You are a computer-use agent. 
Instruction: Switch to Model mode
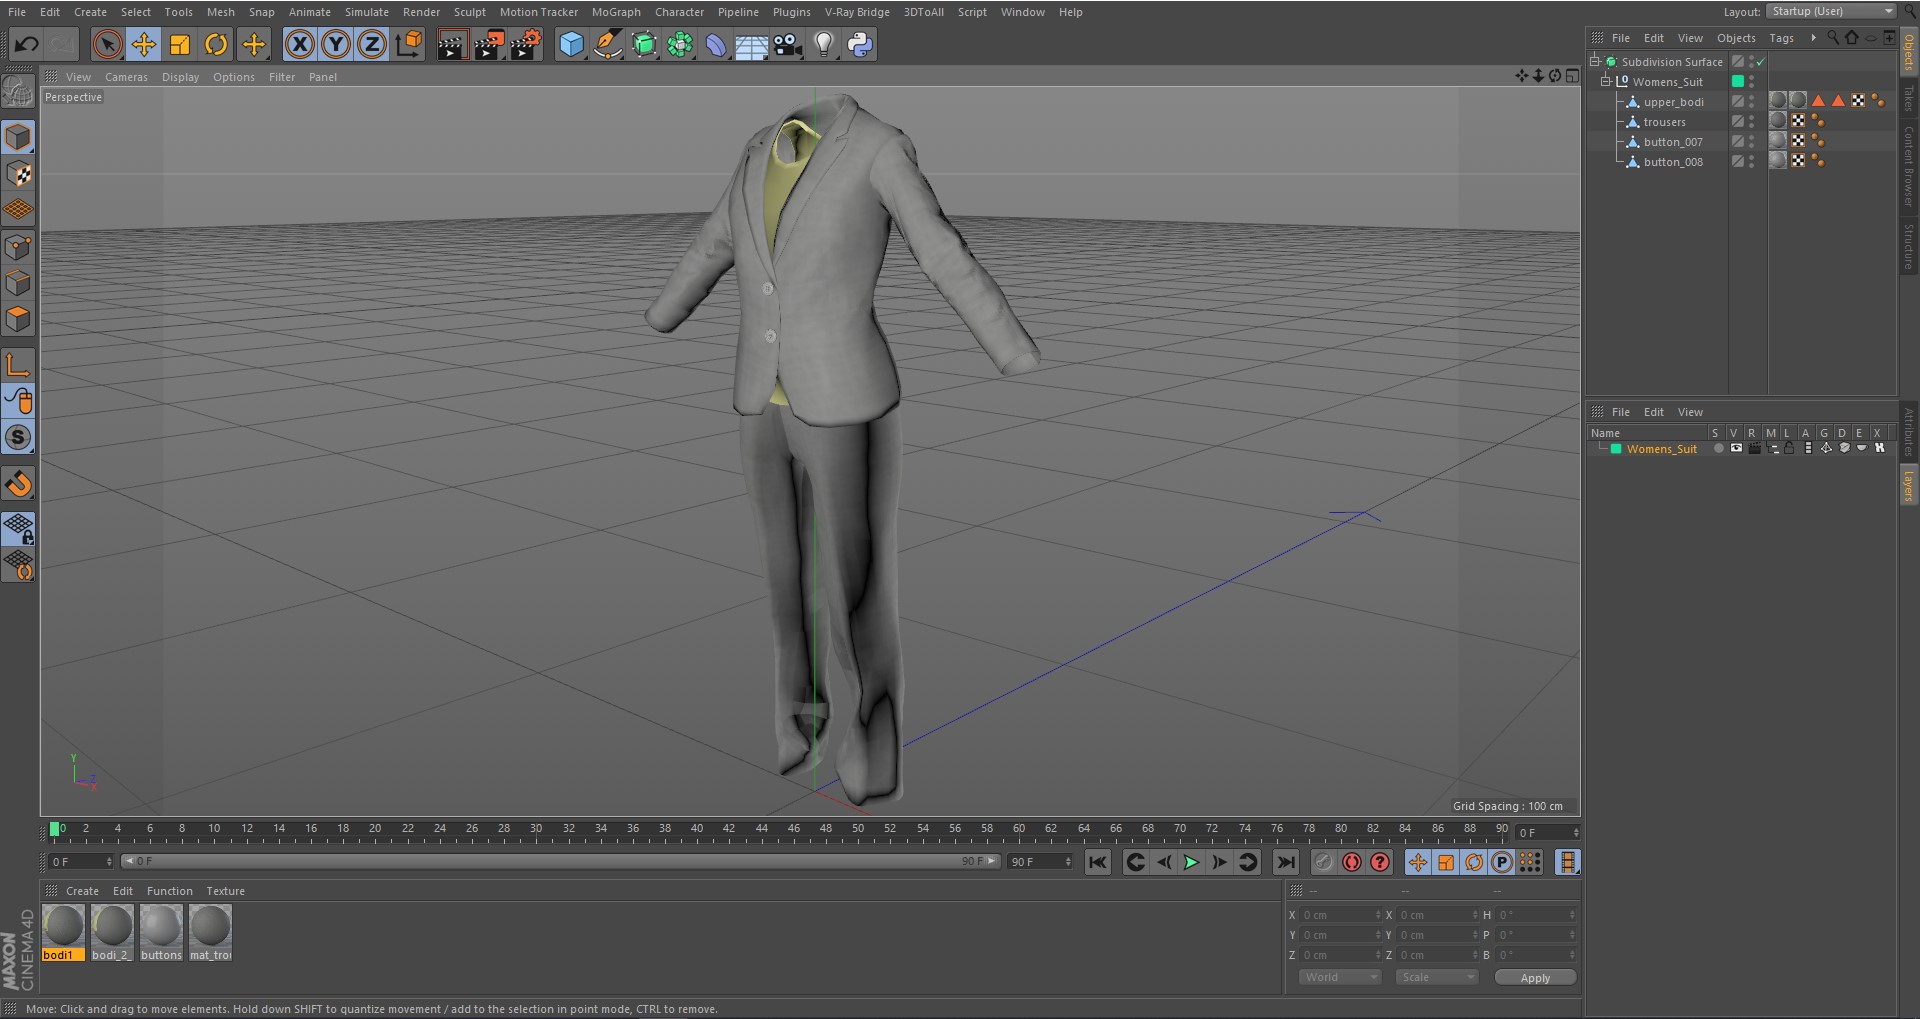(18, 137)
